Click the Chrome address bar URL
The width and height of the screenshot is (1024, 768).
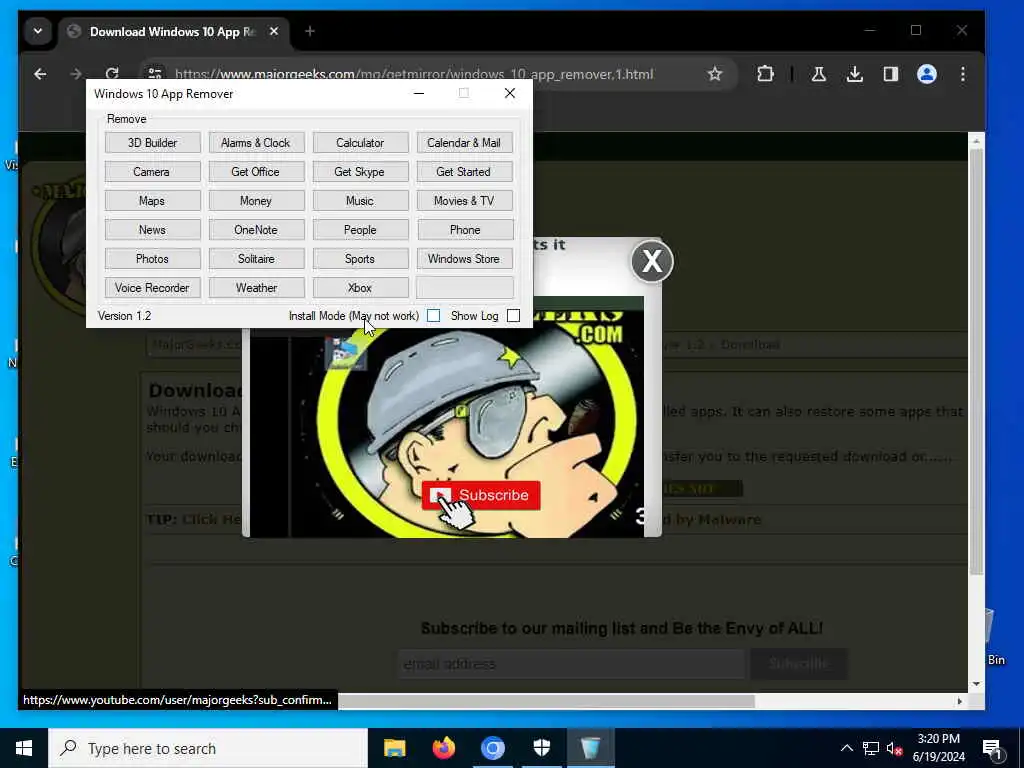(414, 74)
